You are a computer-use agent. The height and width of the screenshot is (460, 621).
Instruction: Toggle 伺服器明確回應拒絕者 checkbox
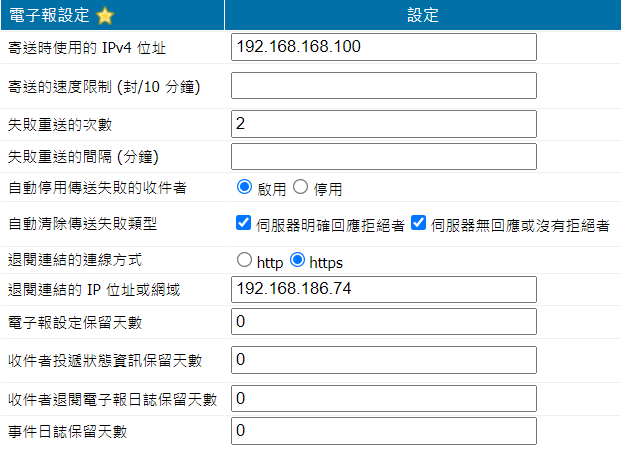coord(243,223)
